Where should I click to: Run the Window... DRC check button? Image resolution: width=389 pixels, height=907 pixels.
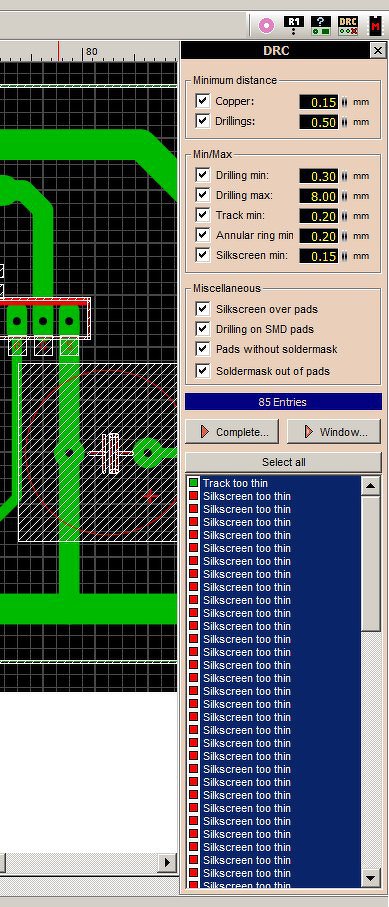click(334, 432)
